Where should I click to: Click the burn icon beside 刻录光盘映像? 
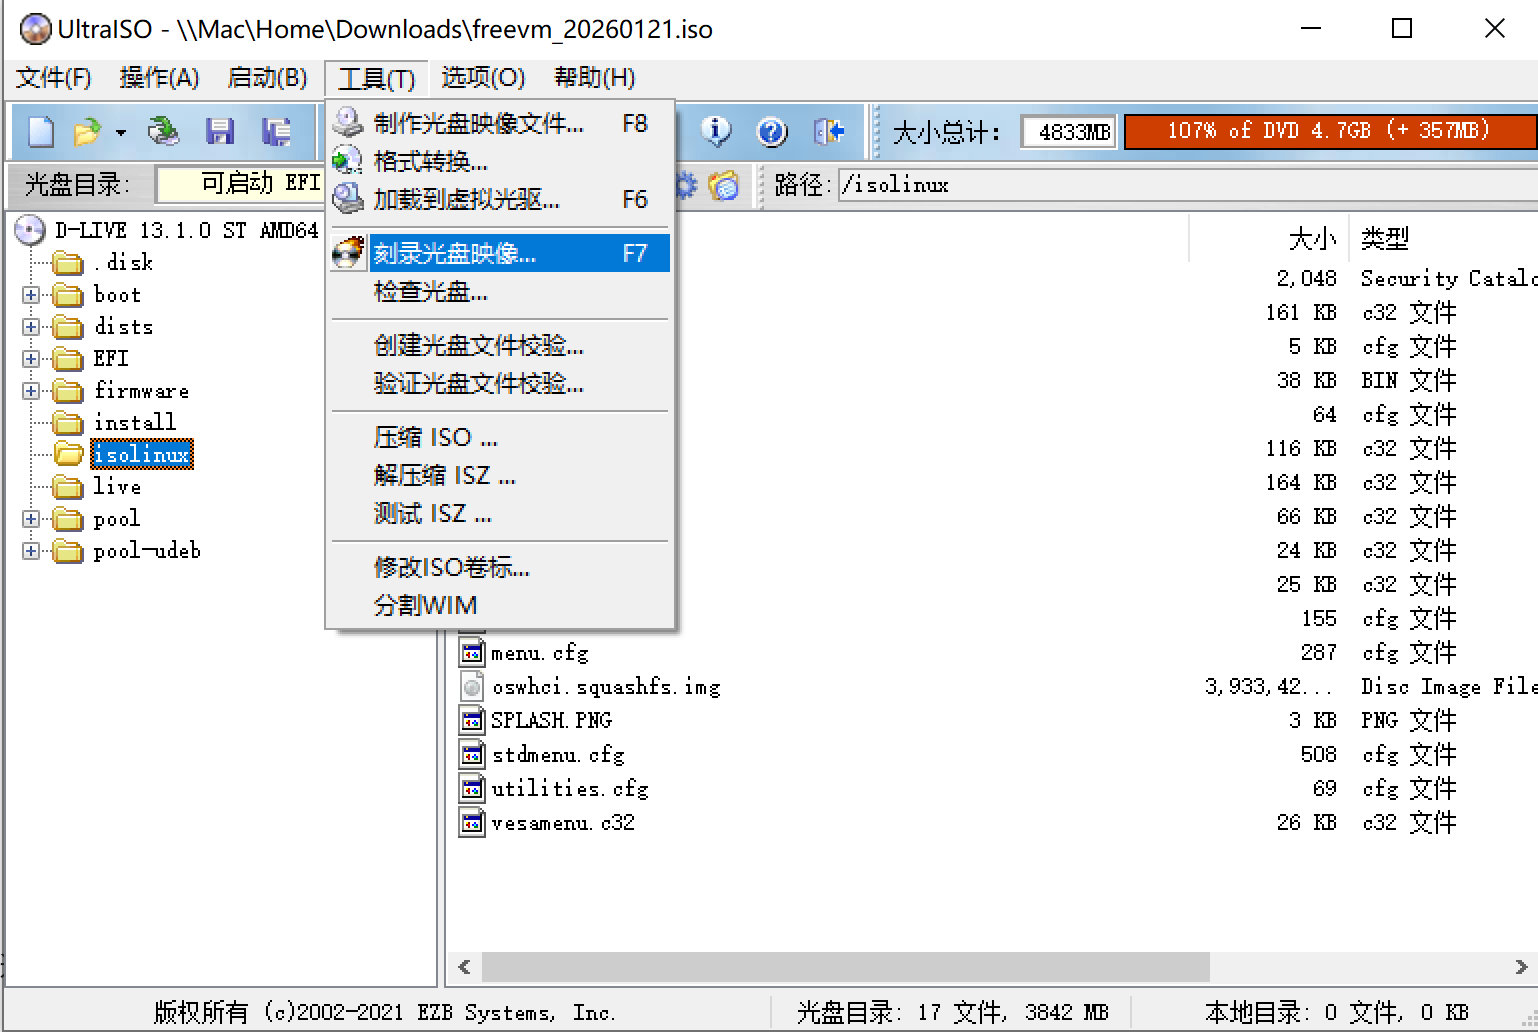click(x=347, y=253)
